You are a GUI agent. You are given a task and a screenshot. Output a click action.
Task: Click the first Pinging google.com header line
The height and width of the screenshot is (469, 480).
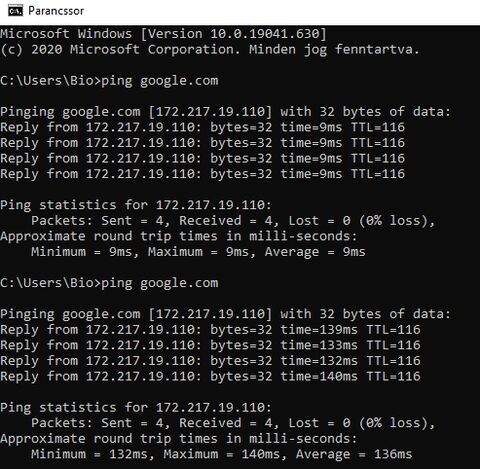(x=225, y=112)
